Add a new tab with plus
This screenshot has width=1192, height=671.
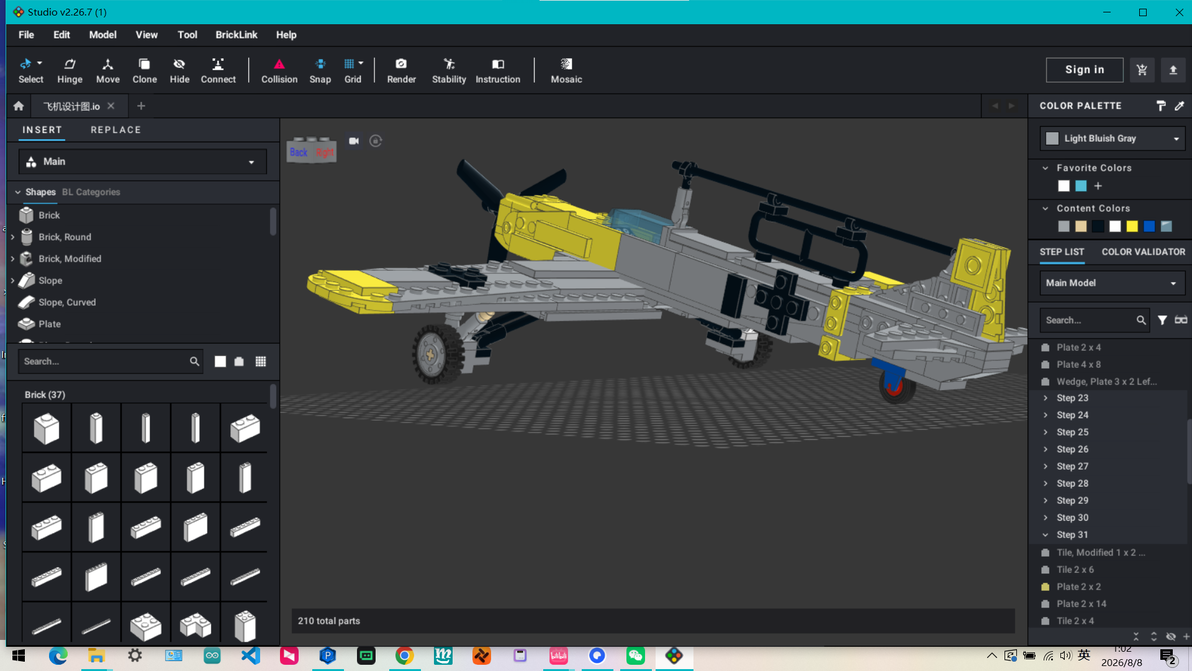[x=141, y=106]
